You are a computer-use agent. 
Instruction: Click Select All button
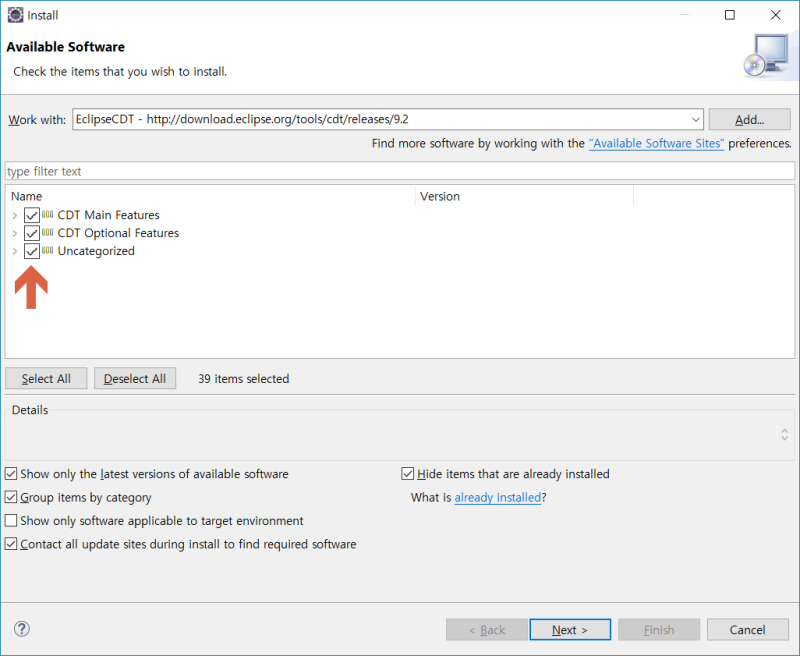coord(46,379)
